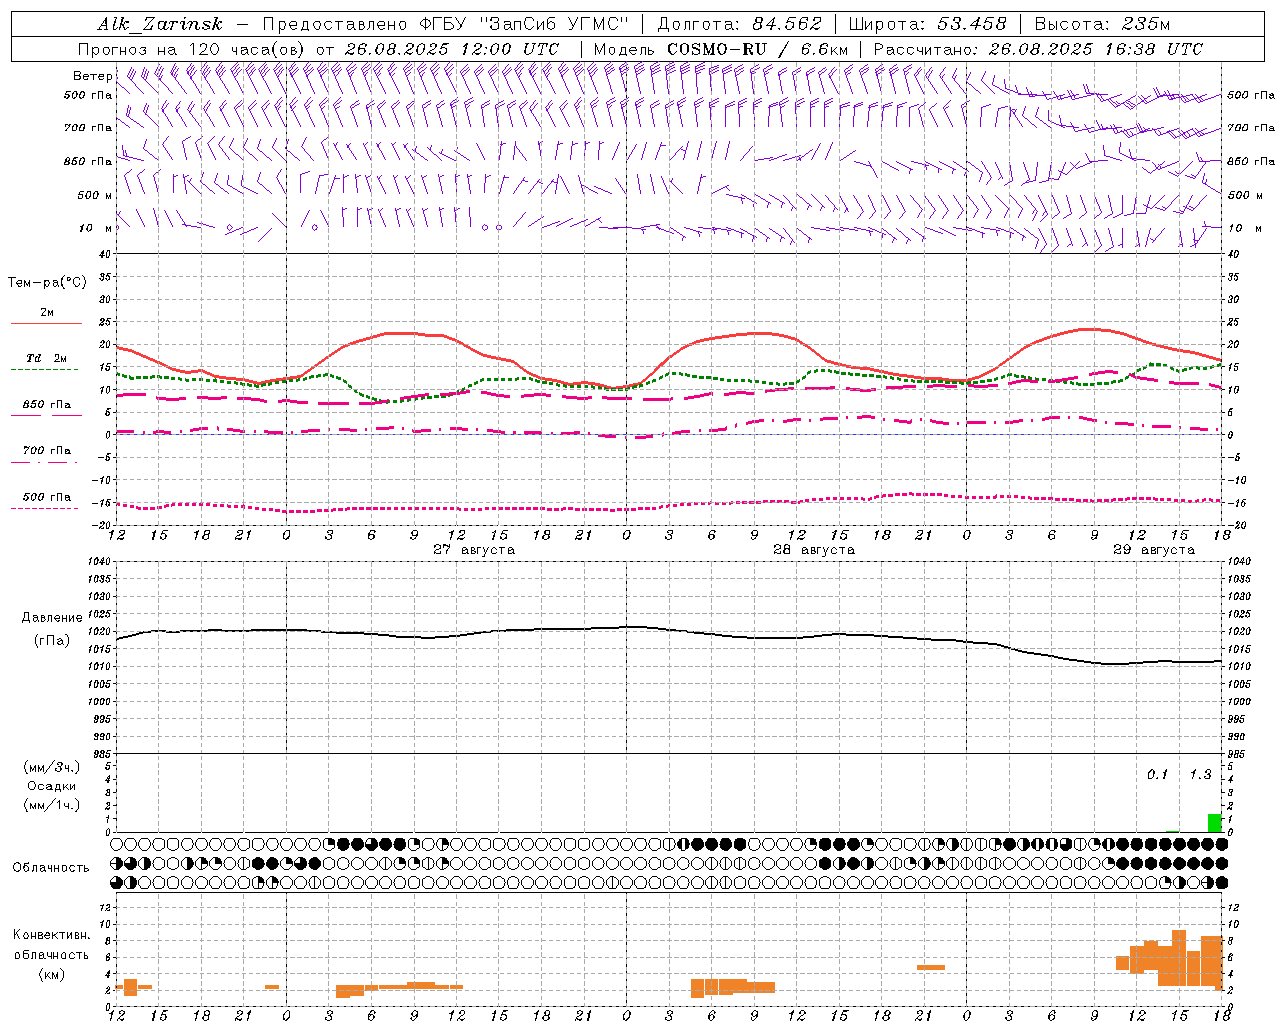The image size is (1280, 1024).
Task: Click the Тем-ра(°C) axis title
Action: click(x=47, y=283)
